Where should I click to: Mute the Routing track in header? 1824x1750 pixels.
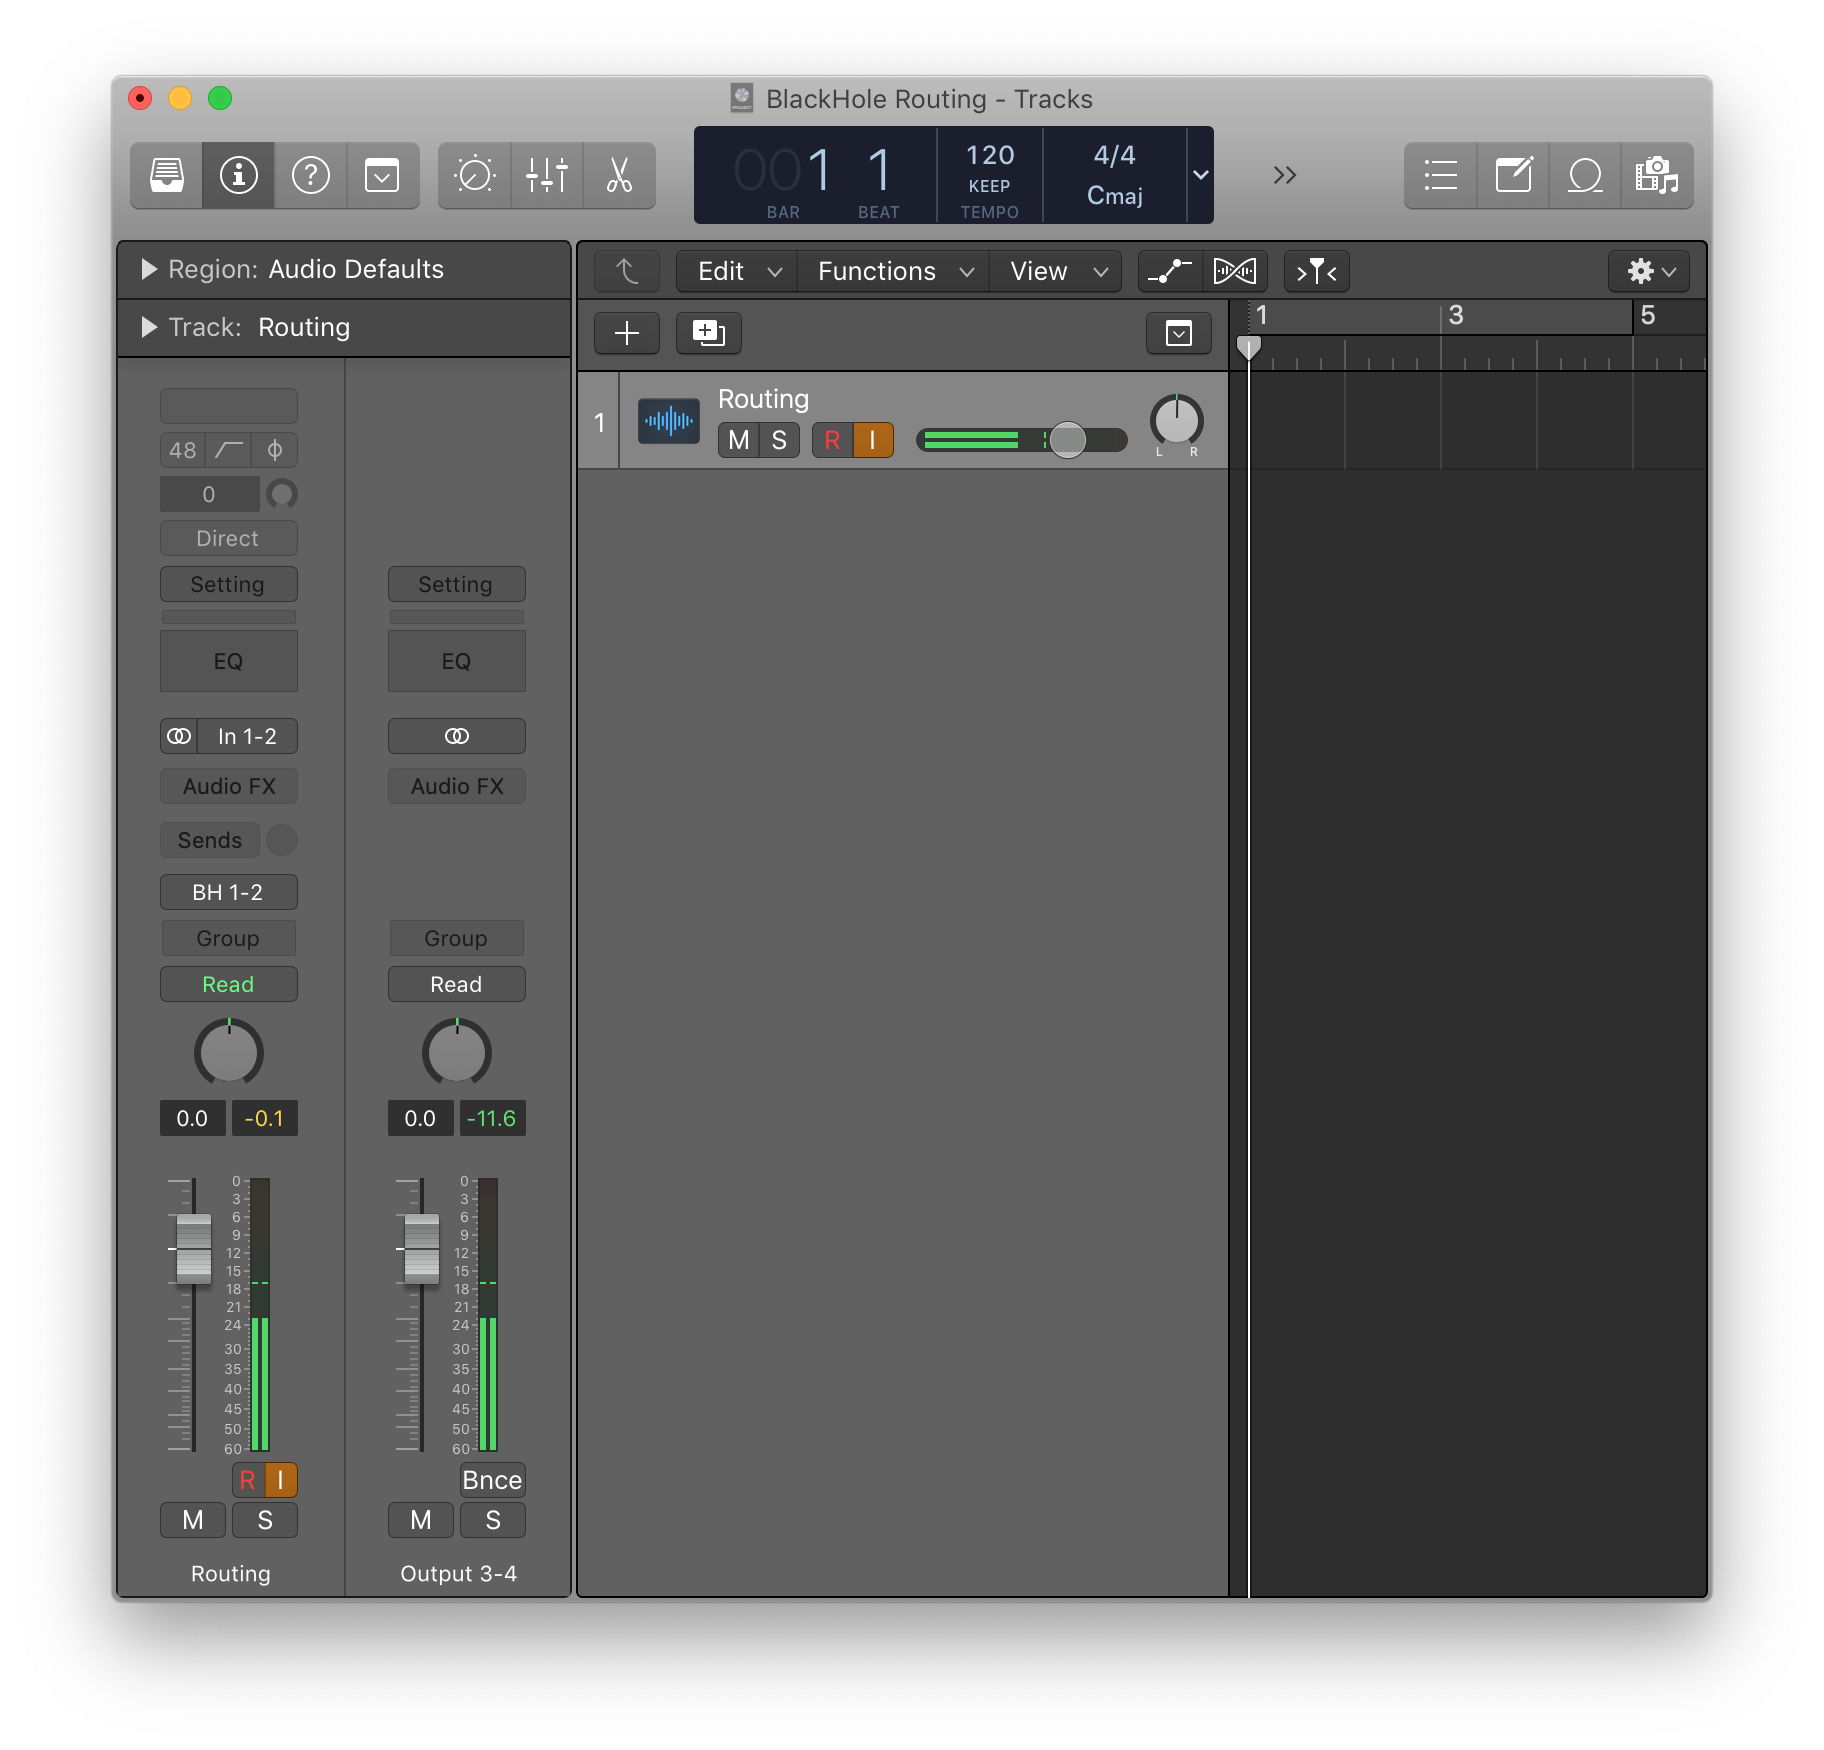[738, 440]
